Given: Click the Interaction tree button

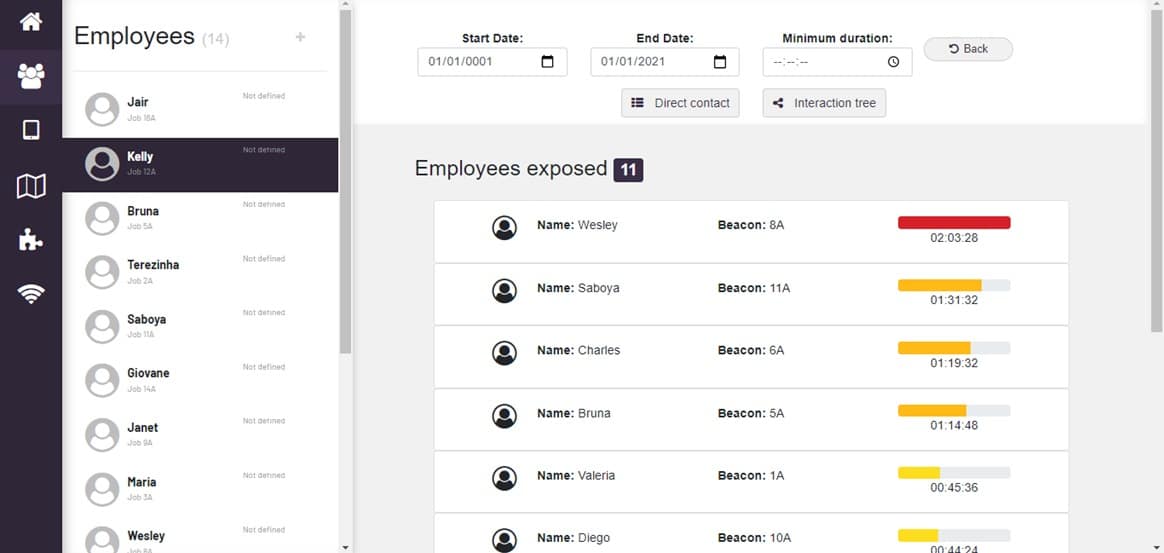Looking at the screenshot, I should tap(824, 103).
